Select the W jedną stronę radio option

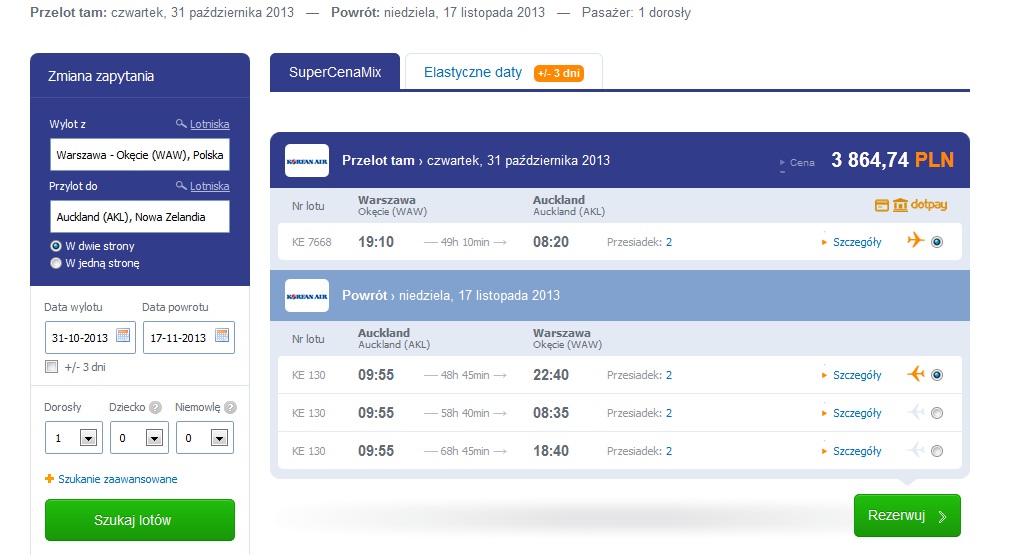pos(56,263)
